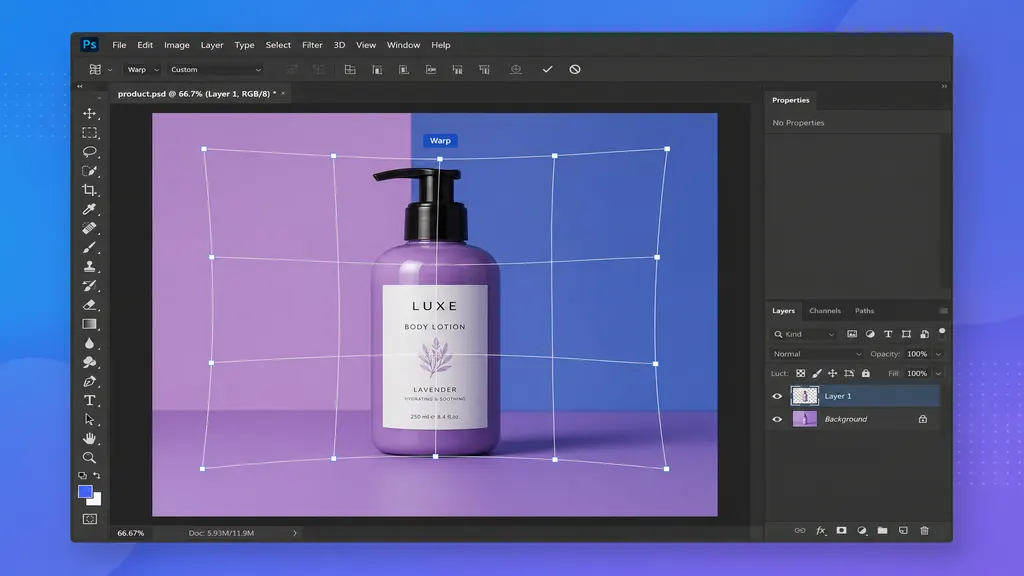This screenshot has height=576, width=1024.
Task: Switch to the Paths tab
Action: click(x=864, y=311)
